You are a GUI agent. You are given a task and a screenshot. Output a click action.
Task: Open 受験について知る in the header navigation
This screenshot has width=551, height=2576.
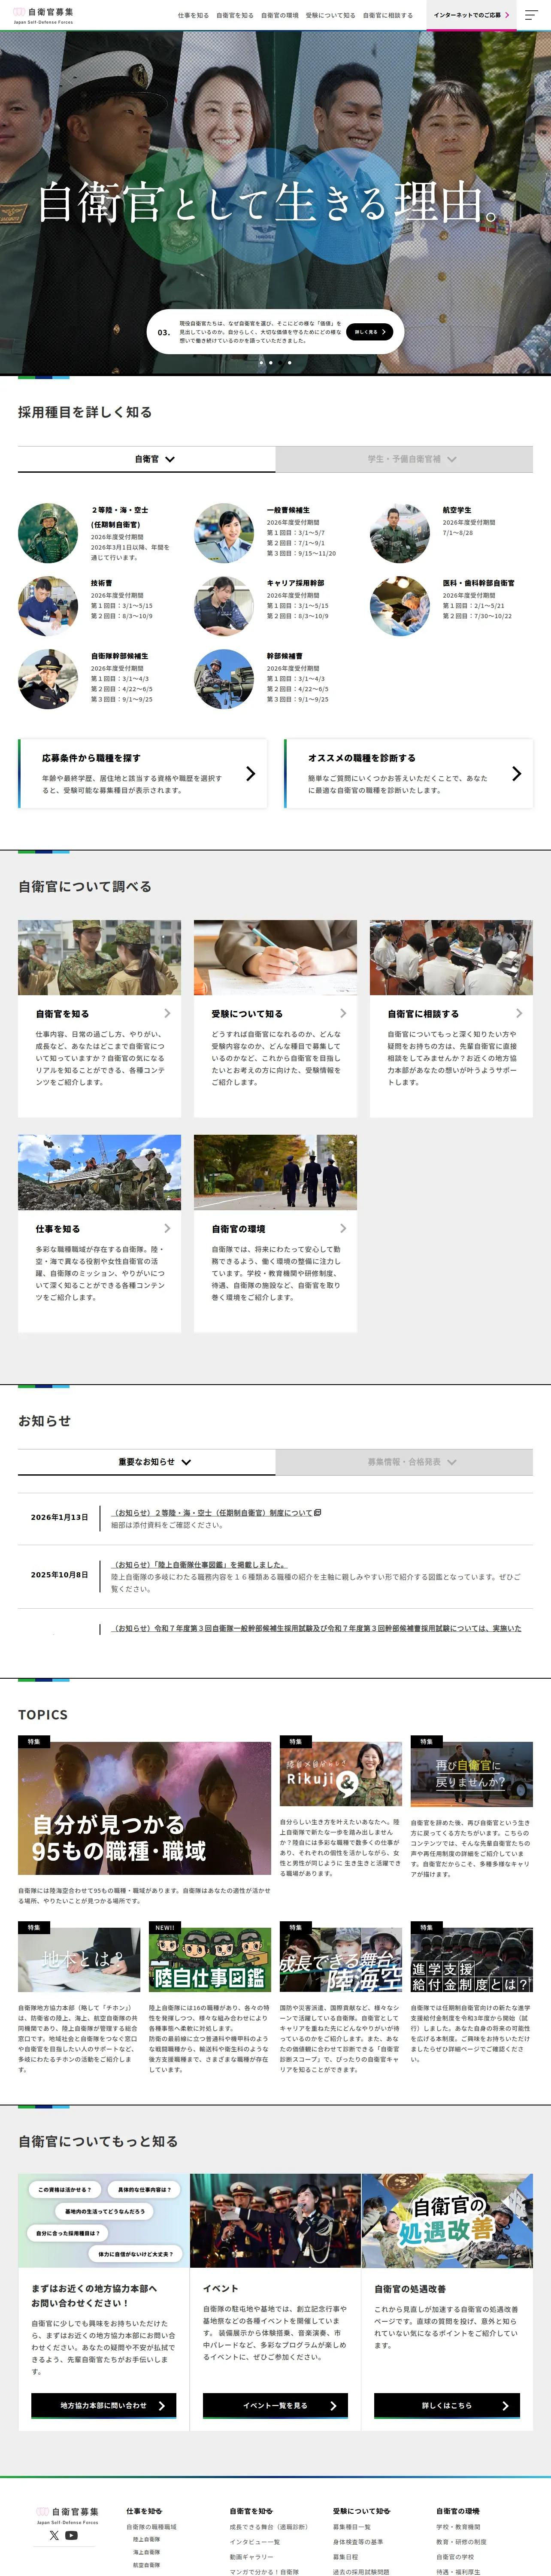331,15
